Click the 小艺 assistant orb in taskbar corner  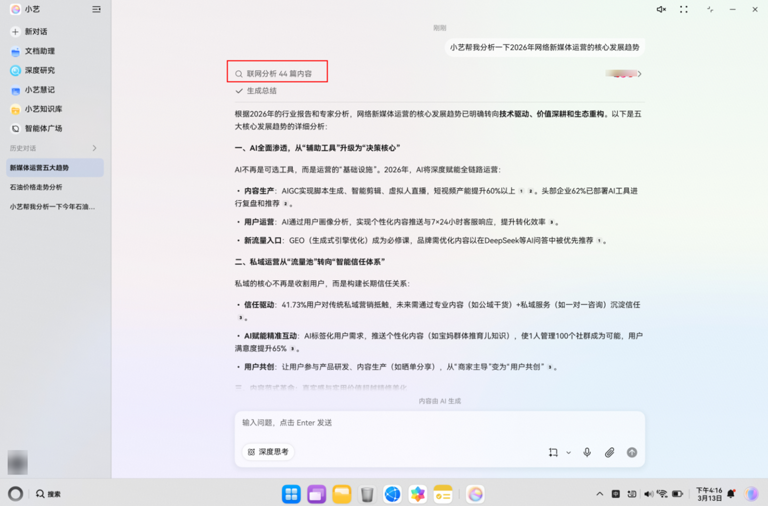coord(751,494)
